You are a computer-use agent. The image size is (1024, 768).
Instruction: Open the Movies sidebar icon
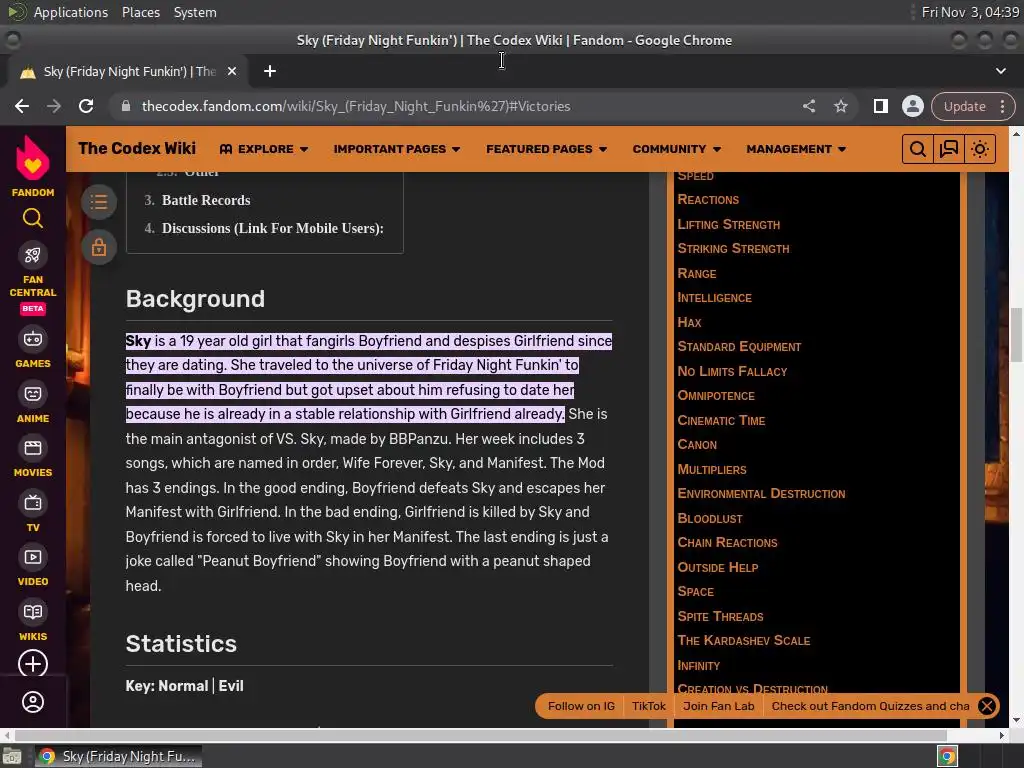coord(33,448)
